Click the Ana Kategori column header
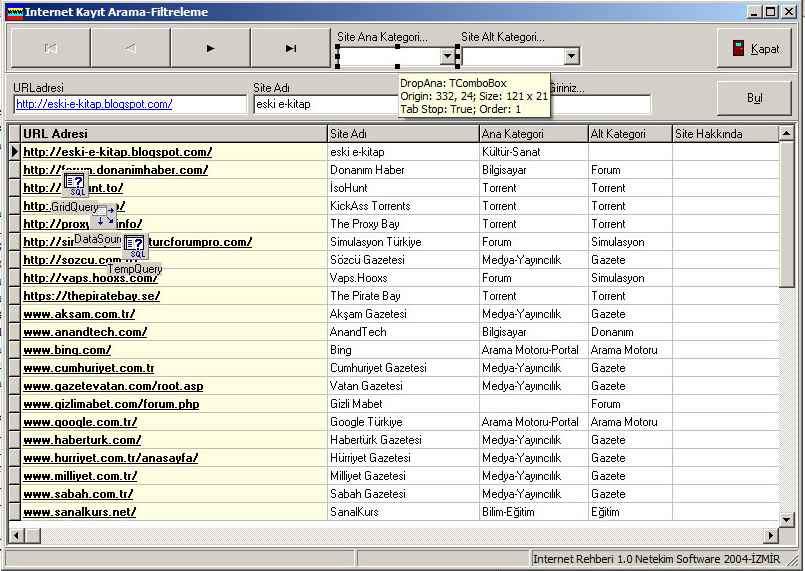 [533, 134]
